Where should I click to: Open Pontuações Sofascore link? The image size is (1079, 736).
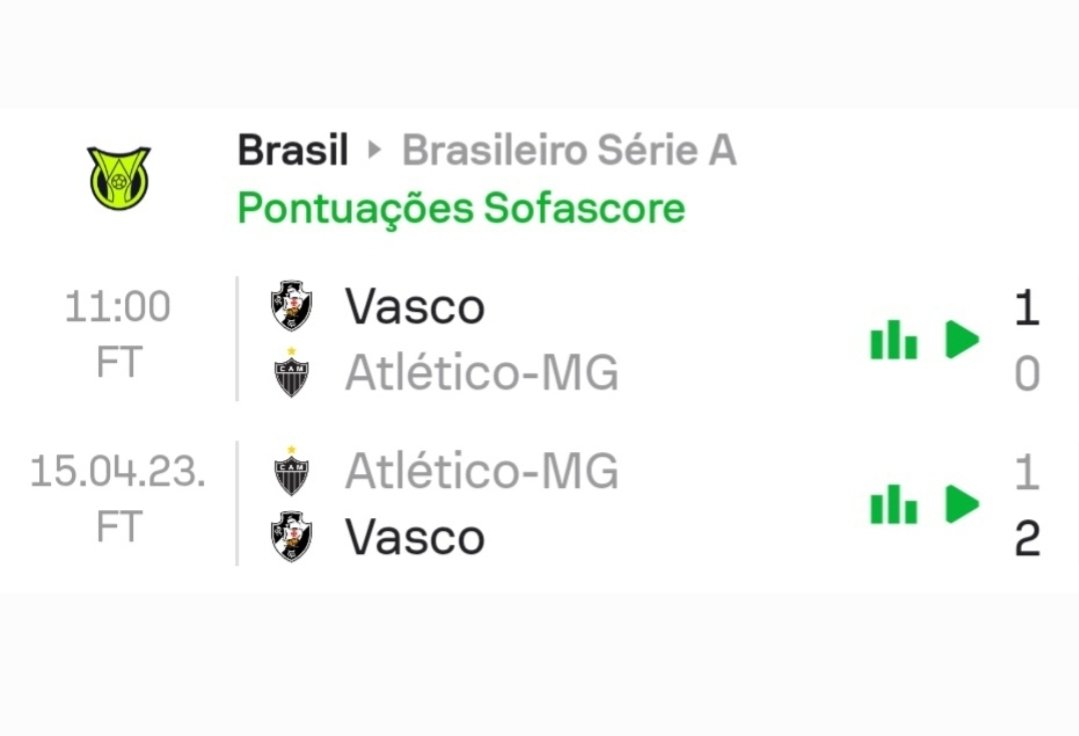(461, 208)
